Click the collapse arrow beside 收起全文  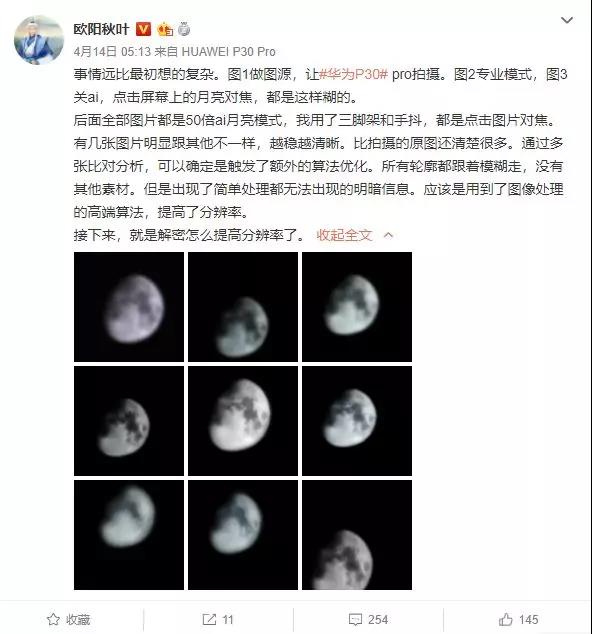pos(388,235)
